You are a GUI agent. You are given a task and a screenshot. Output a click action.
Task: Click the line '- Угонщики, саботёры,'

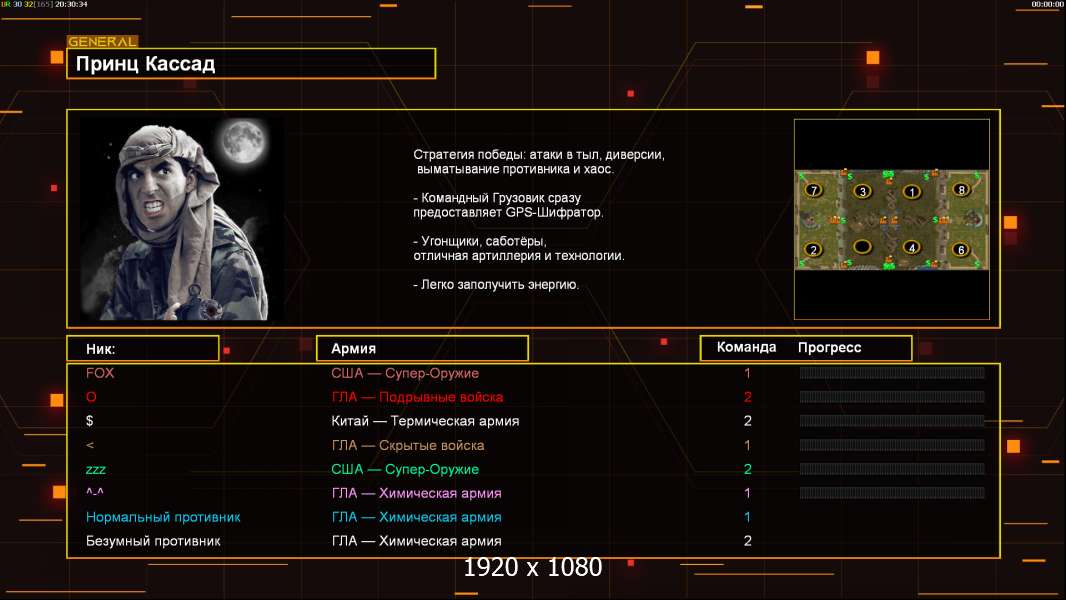coord(480,241)
